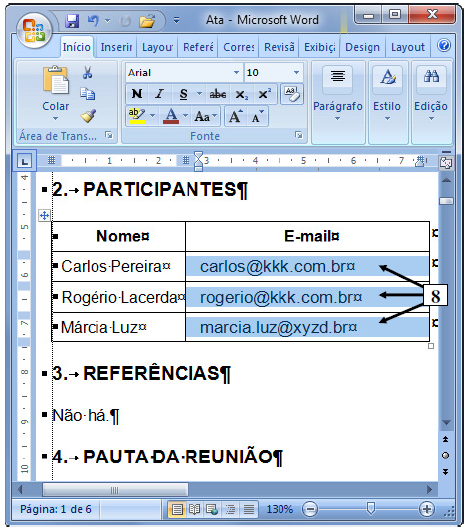Click the Redo button

[x=125, y=22]
